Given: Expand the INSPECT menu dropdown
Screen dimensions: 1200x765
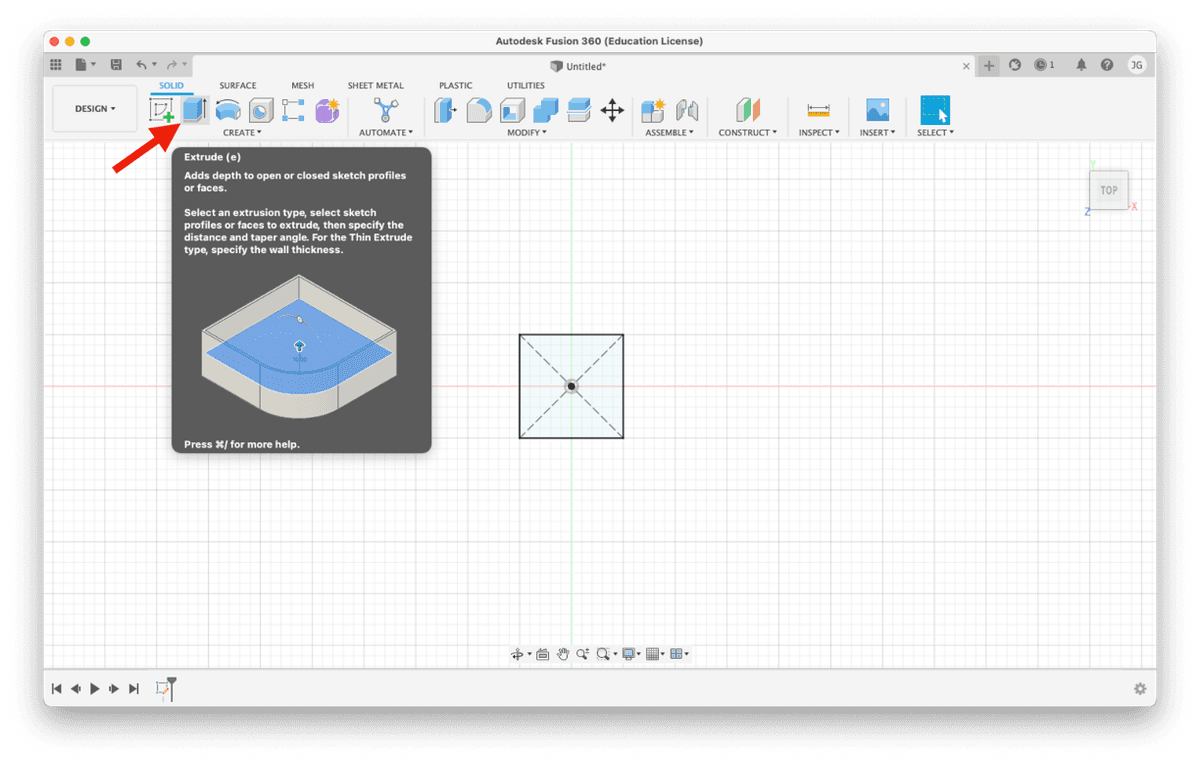Looking at the screenshot, I should (x=818, y=132).
